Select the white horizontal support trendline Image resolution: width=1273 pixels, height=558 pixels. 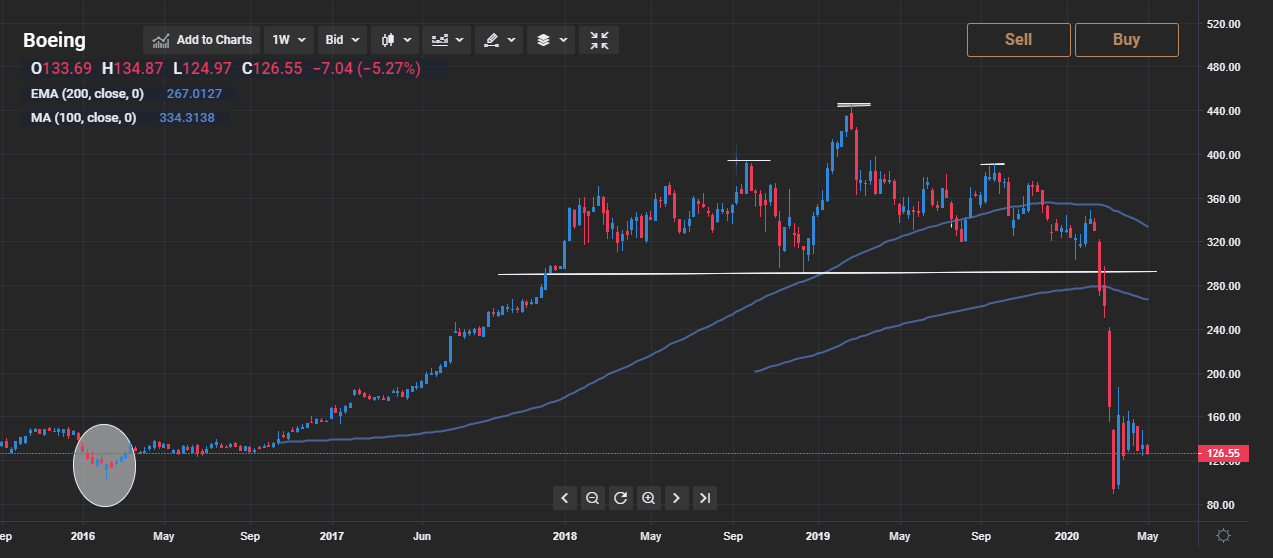click(x=827, y=272)
